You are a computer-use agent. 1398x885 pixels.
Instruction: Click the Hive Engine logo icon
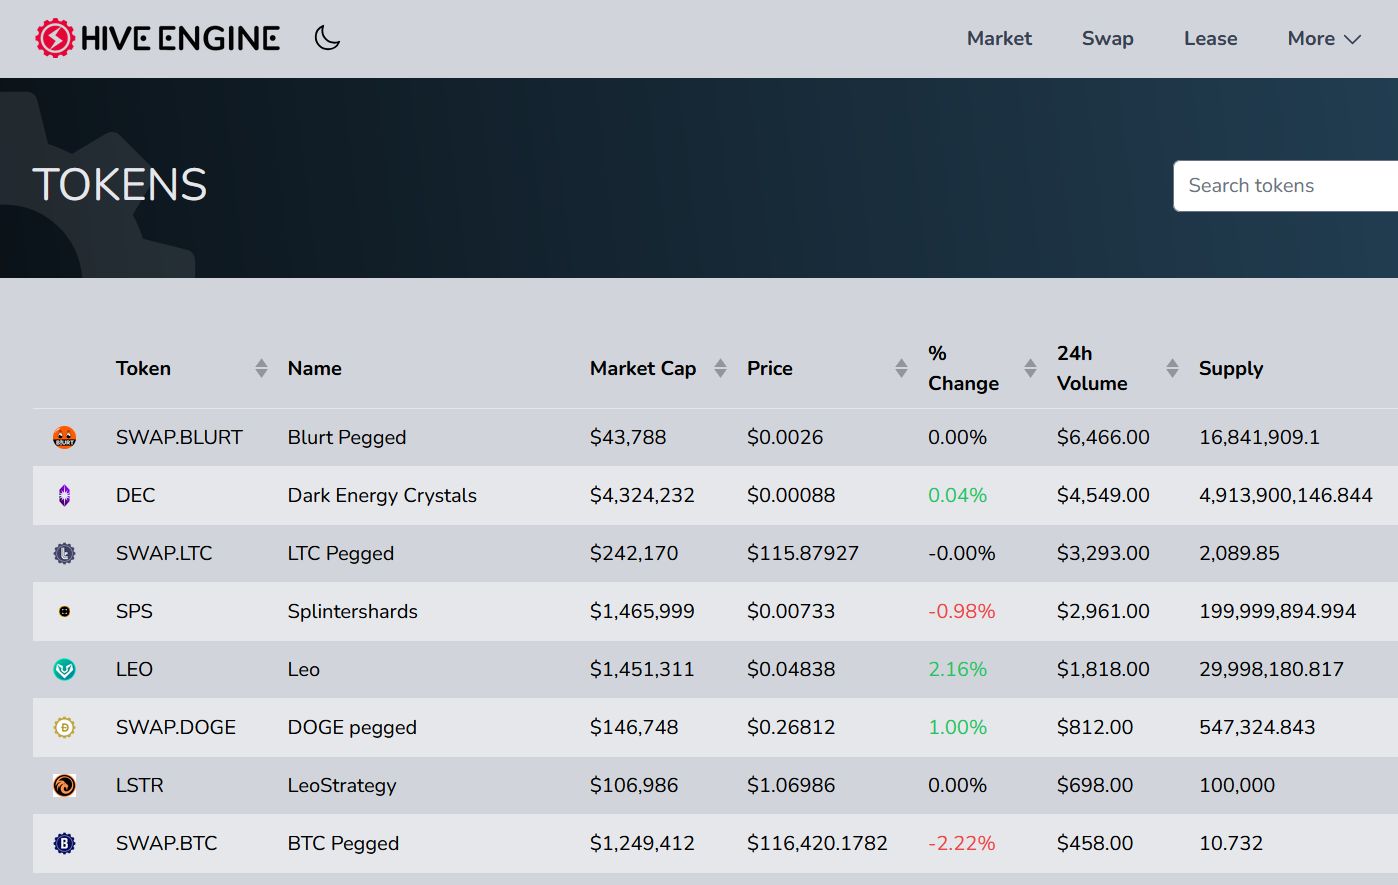pyautogui.click(x=55, y=38)
